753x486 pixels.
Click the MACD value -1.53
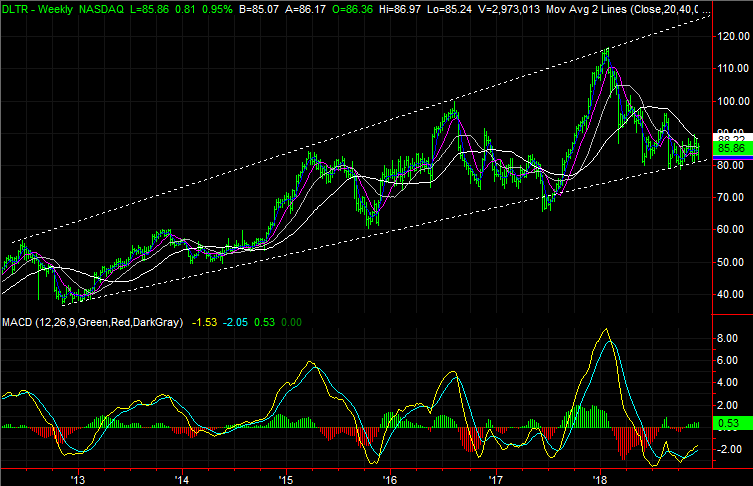[x=205, y=322]
